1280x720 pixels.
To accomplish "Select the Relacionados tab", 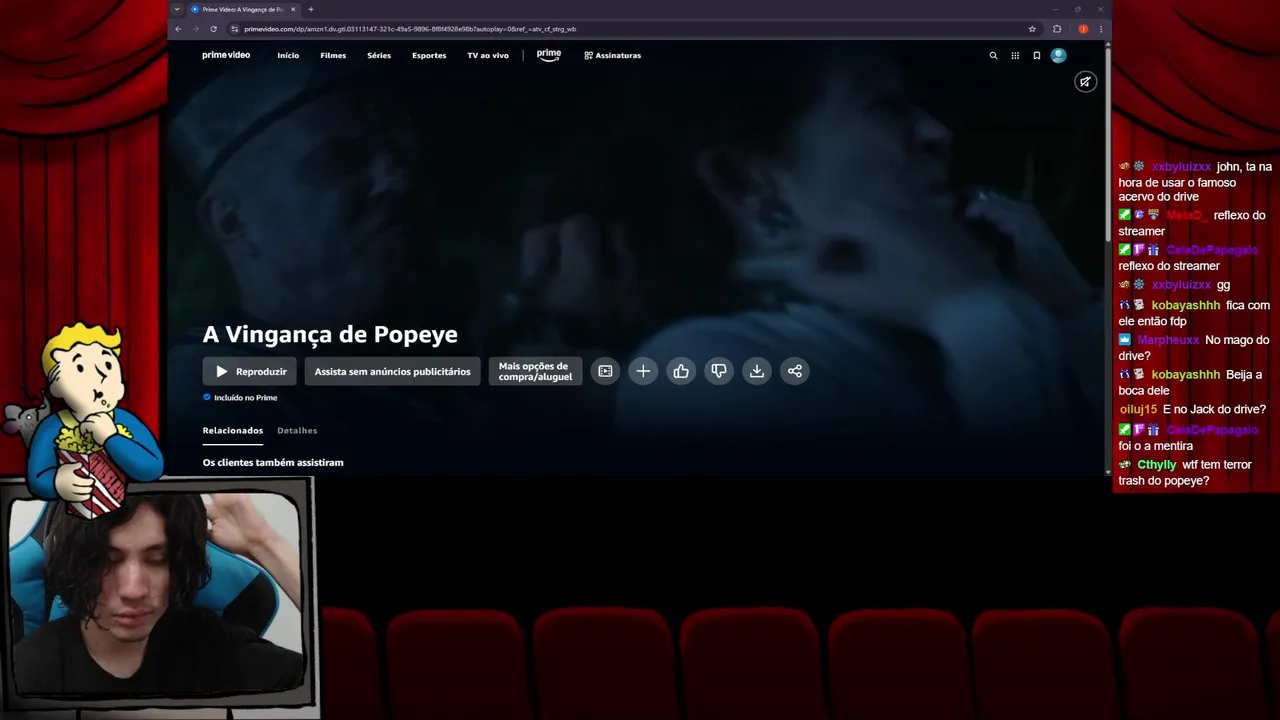I will tap(233, 431).
